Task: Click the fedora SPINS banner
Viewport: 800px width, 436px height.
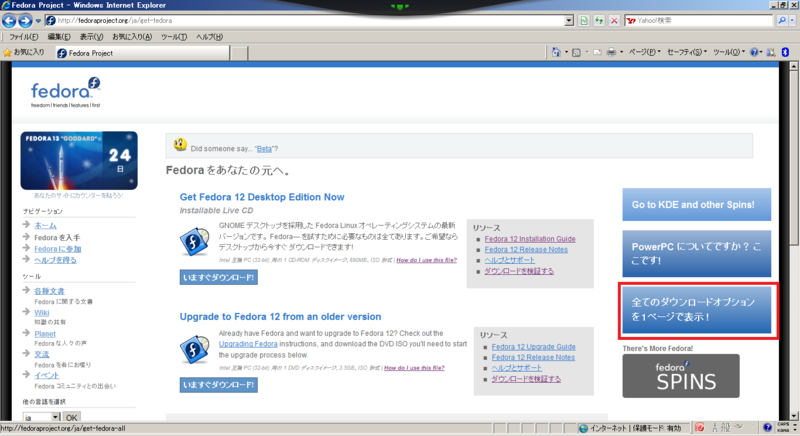Action: (x=681, y=376)
